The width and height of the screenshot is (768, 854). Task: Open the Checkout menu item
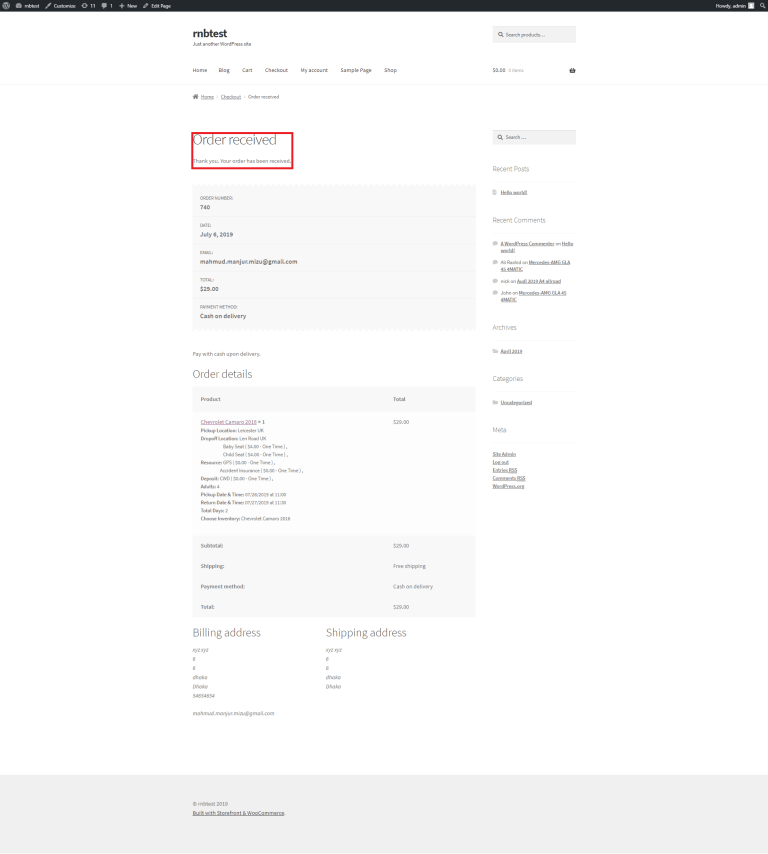click(x=276, y=70)
